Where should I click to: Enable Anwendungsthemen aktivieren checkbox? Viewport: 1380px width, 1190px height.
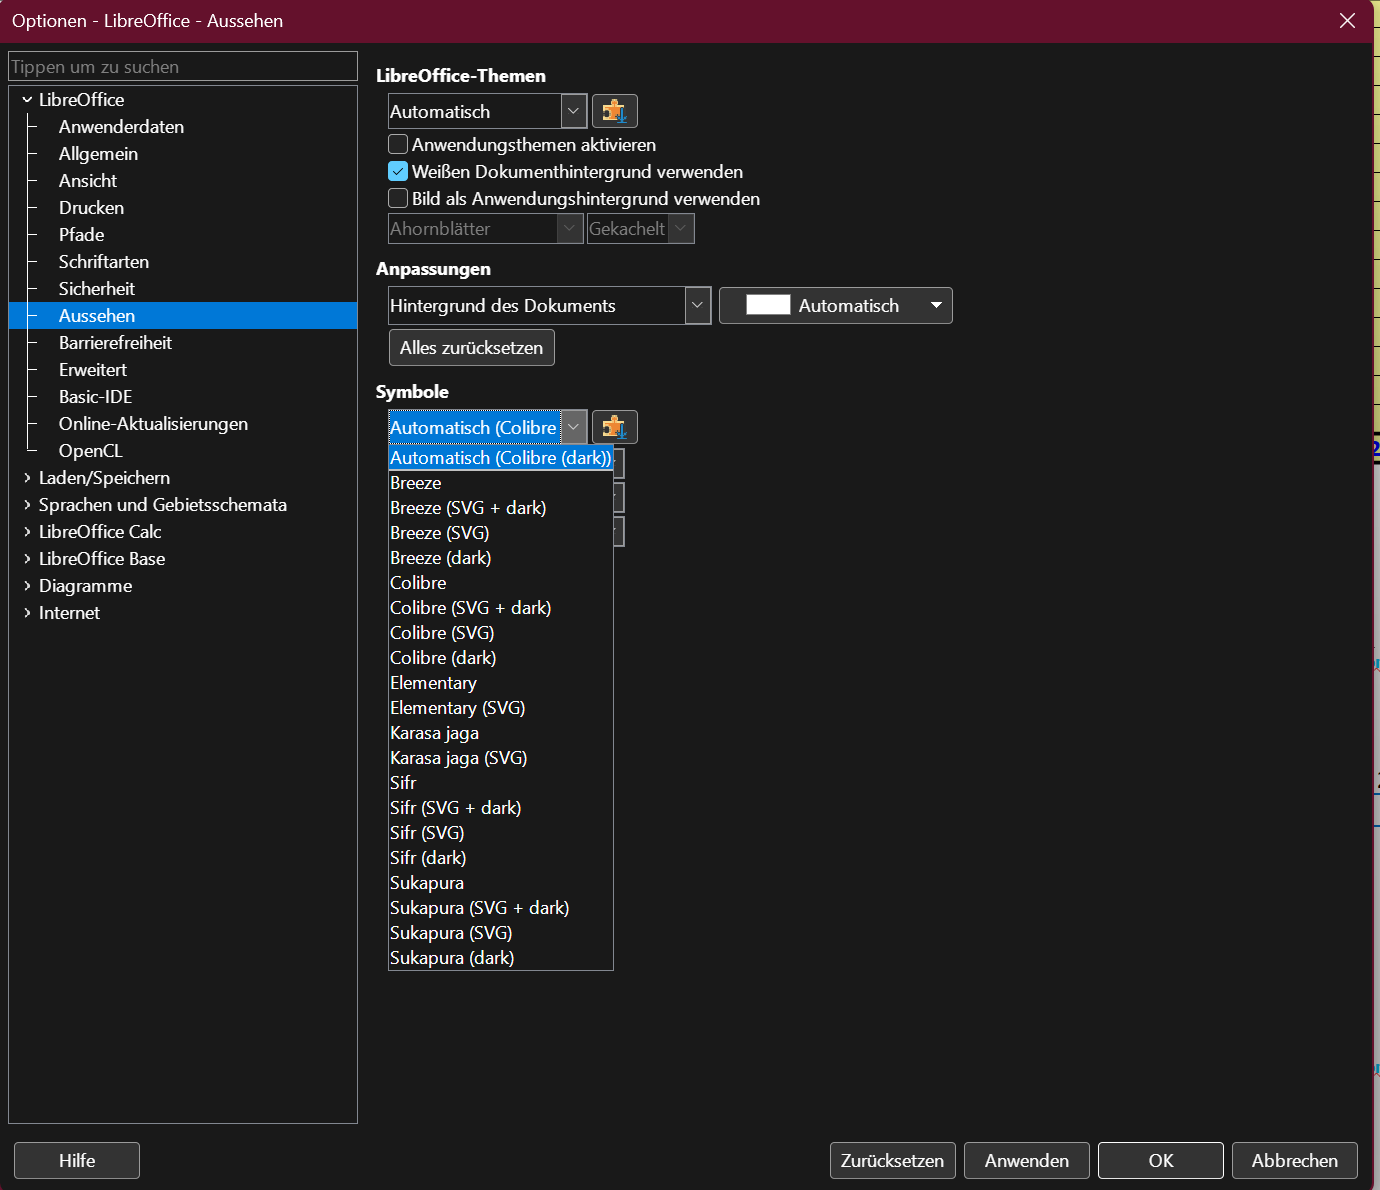pos(398,144)
